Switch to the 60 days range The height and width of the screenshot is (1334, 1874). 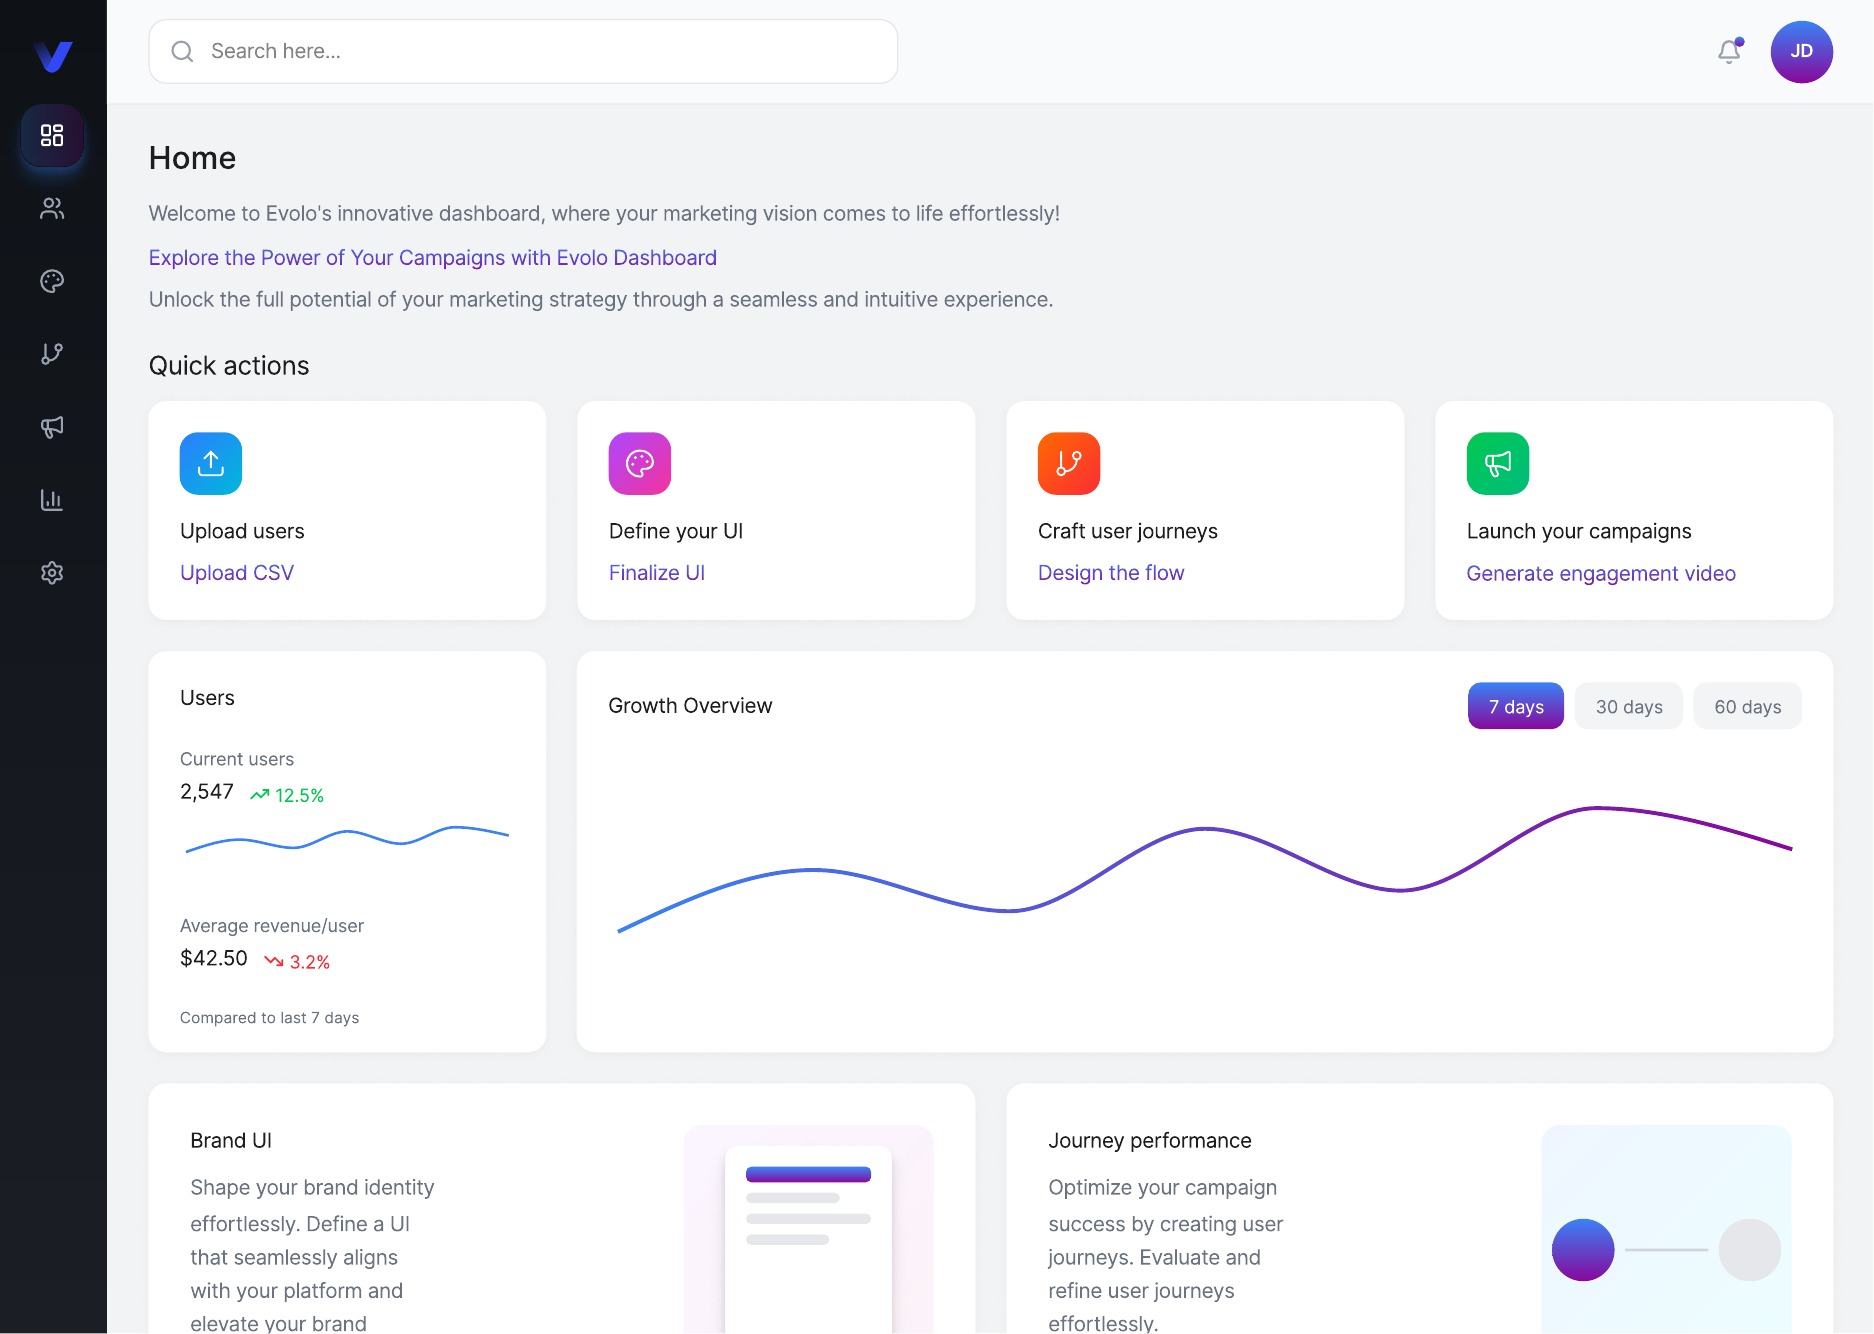(x=1748, y=706)
